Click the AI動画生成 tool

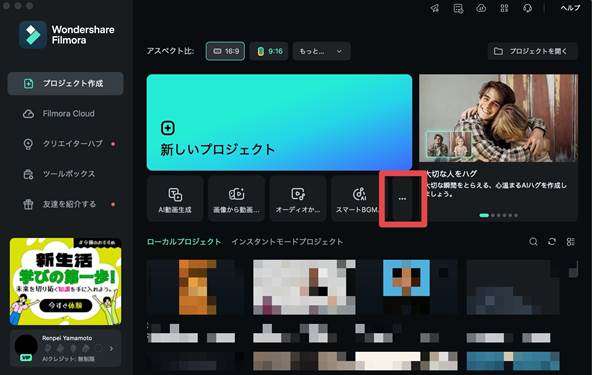(175, 199)
